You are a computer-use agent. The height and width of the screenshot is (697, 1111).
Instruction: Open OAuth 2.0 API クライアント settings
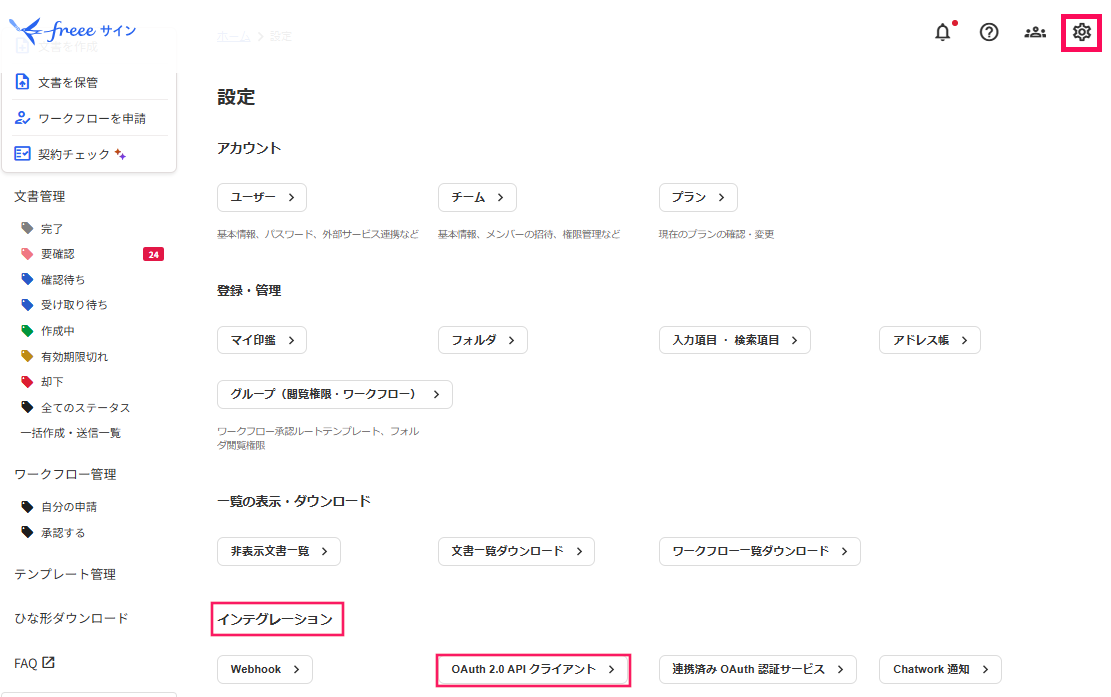click(534, 669)
